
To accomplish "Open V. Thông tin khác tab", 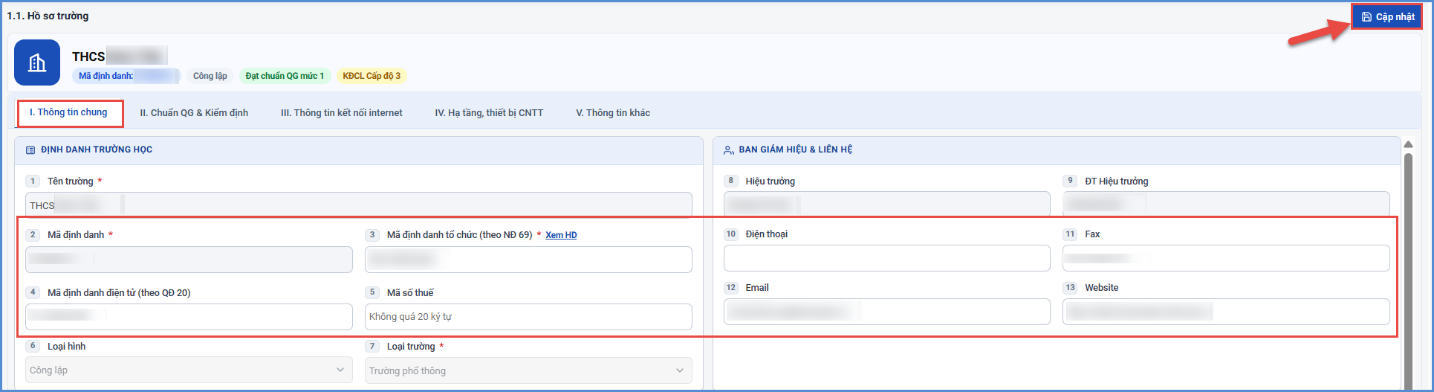I will tap(613, 113).
